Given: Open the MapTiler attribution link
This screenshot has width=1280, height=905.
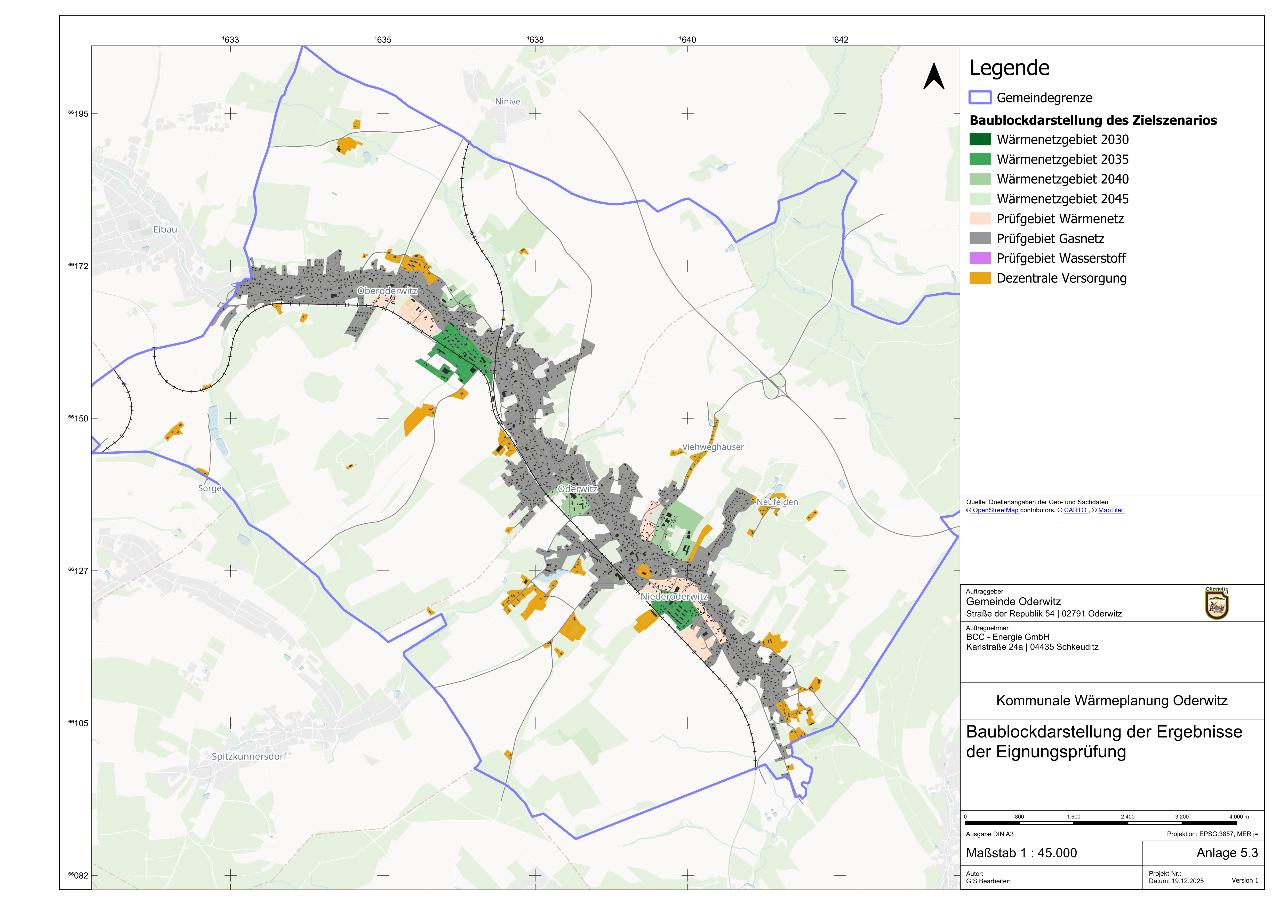Looking at the screenshot, I should coord(1109,510).
